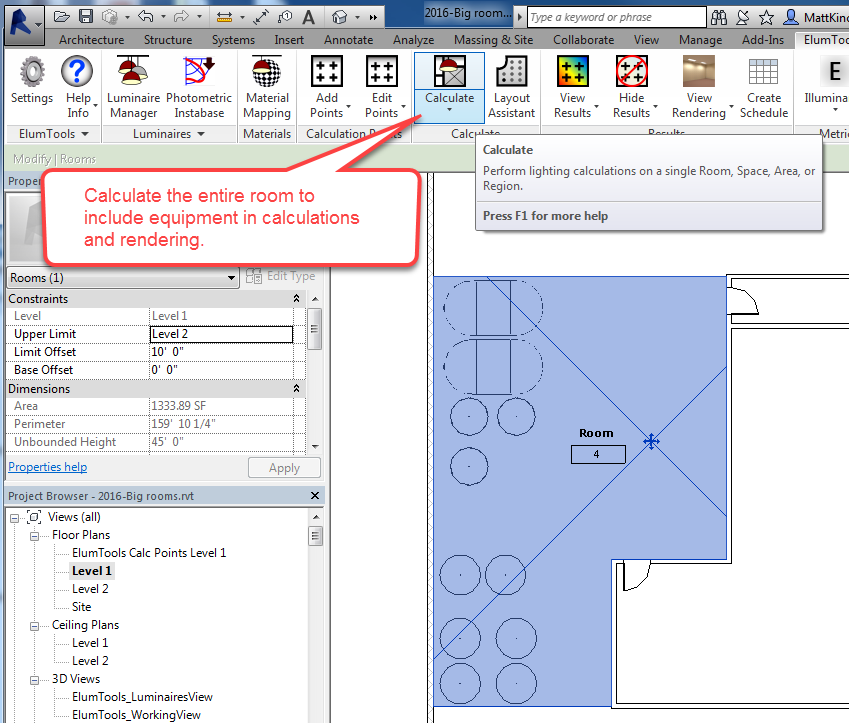
Task: Launch Photometric Instabase
Action: click(x=199, y=87)
